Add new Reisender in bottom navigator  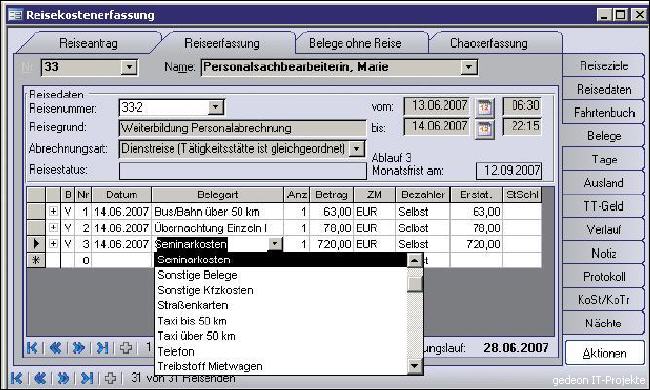(x=110, y=378)
